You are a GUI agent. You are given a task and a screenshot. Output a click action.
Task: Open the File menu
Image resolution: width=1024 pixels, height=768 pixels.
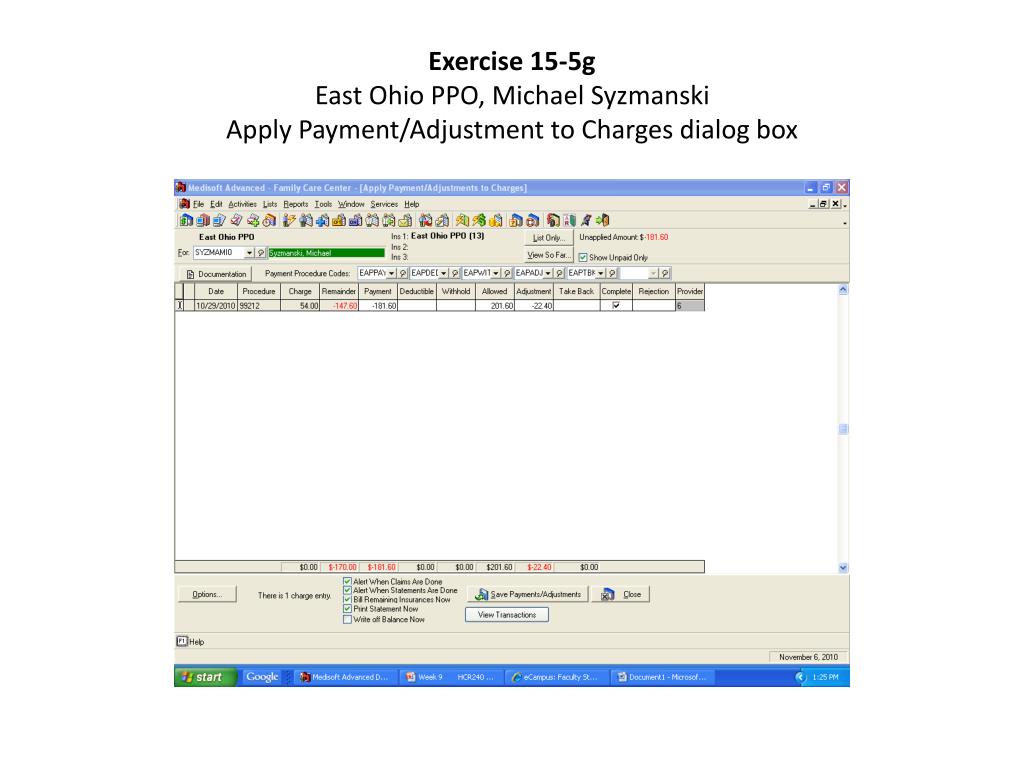click(x=199, y=204)
